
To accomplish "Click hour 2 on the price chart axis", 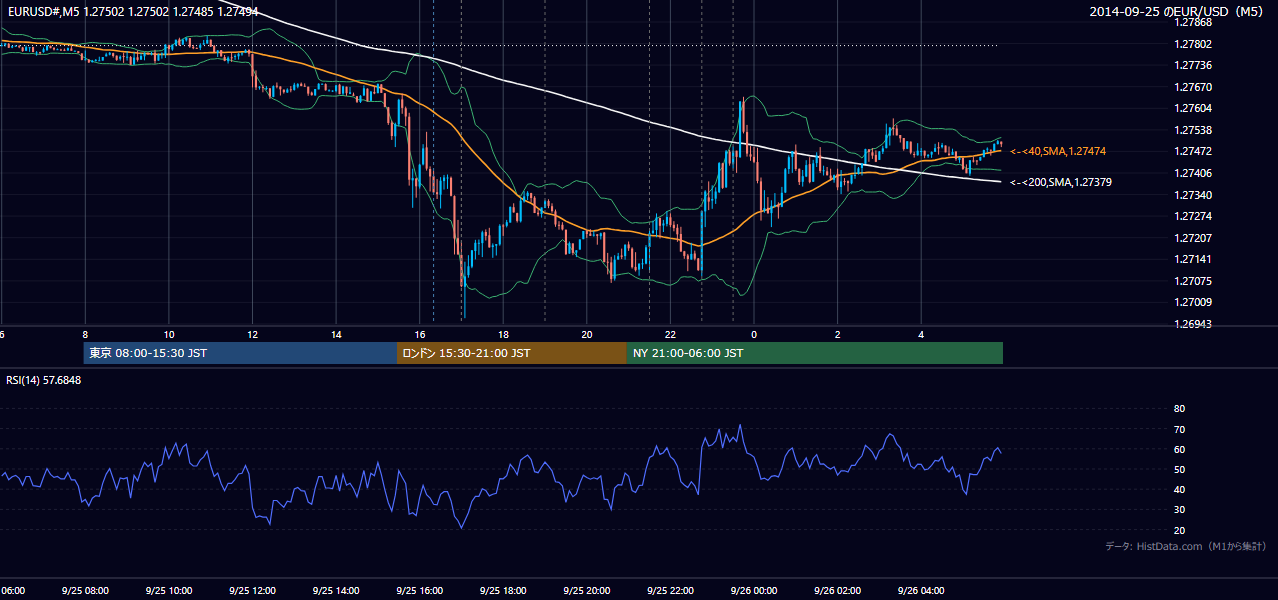I will pos(838,335).
